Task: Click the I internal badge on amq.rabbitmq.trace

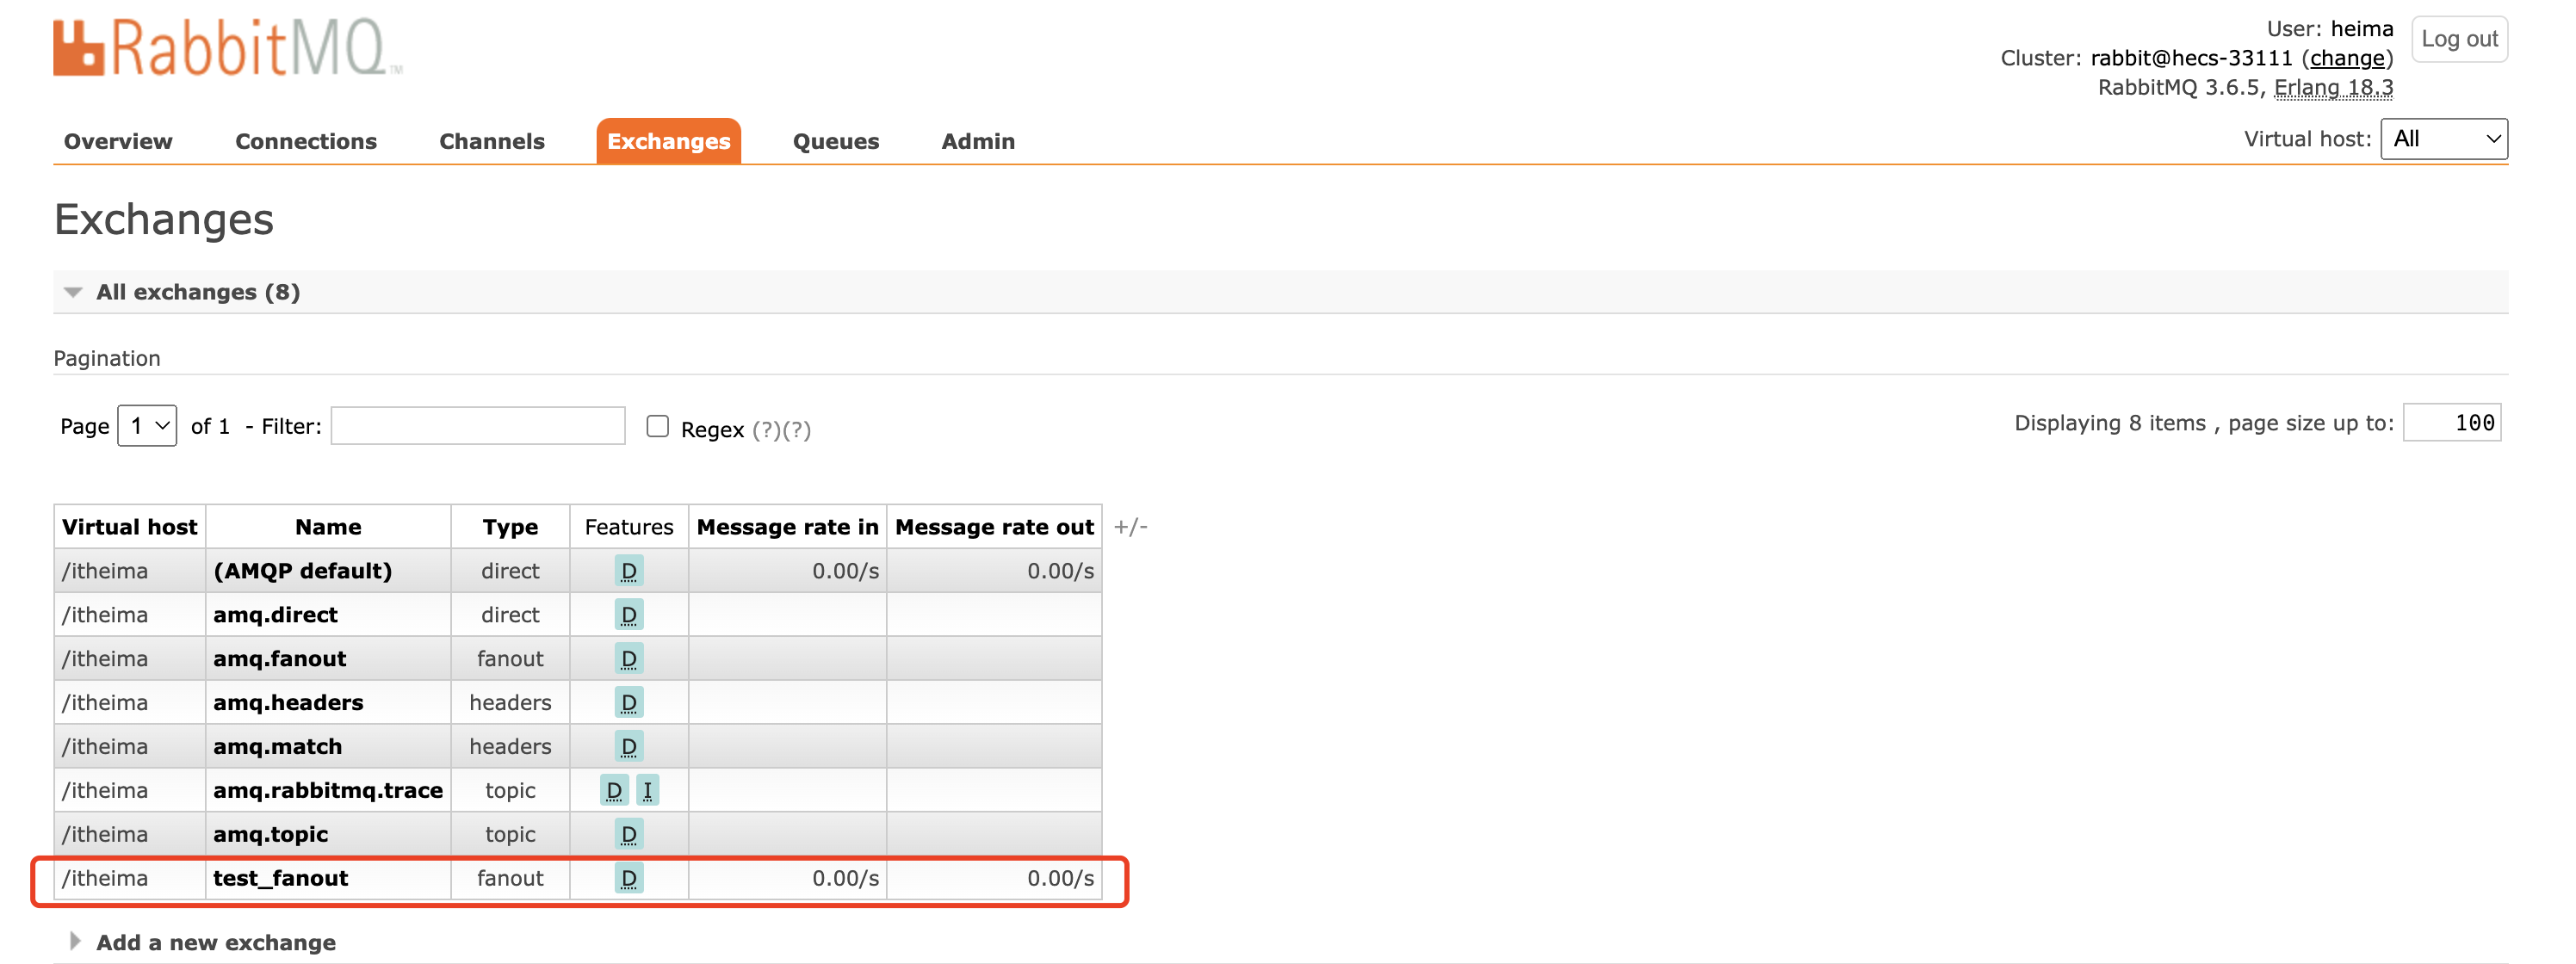Action: (x=647, y=790)
